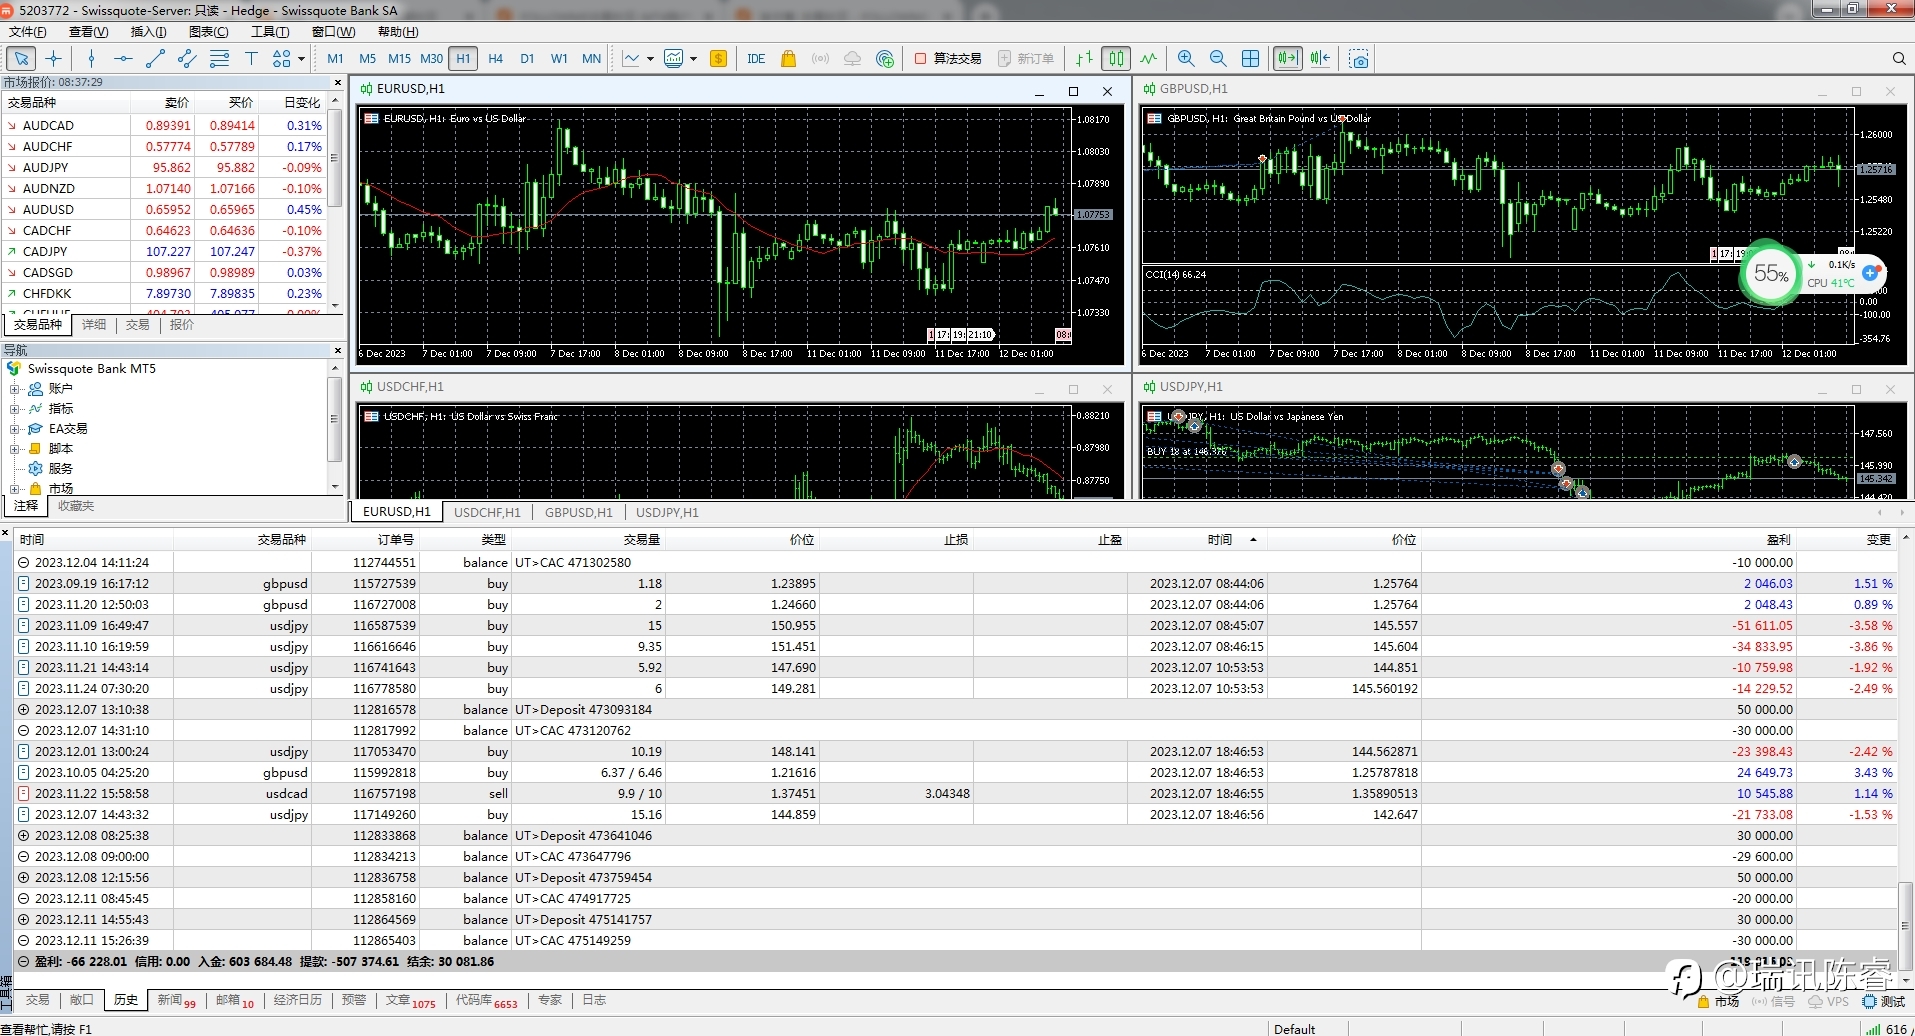The image size is (1915, 1036).
Task: Open the 详细 tab in market watch
Action: coord(94,325)
